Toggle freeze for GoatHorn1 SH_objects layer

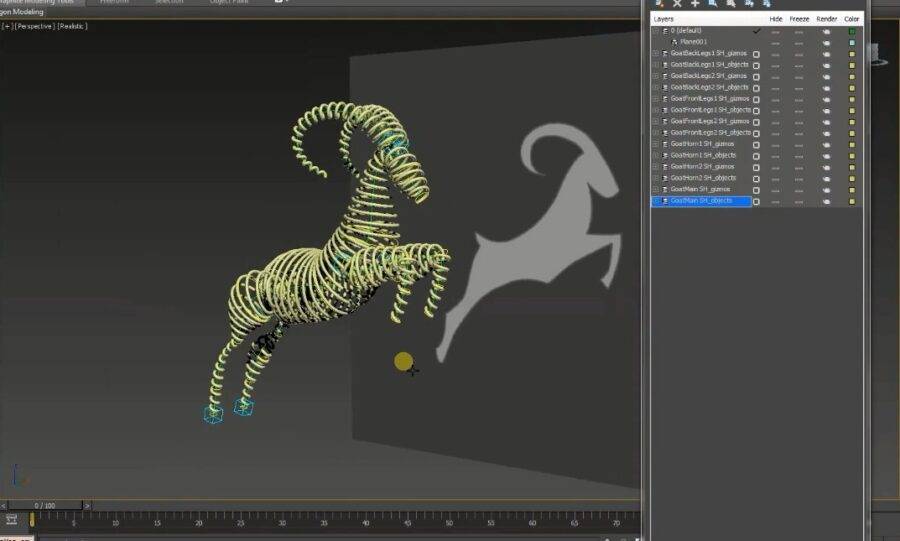pos(798,156)
